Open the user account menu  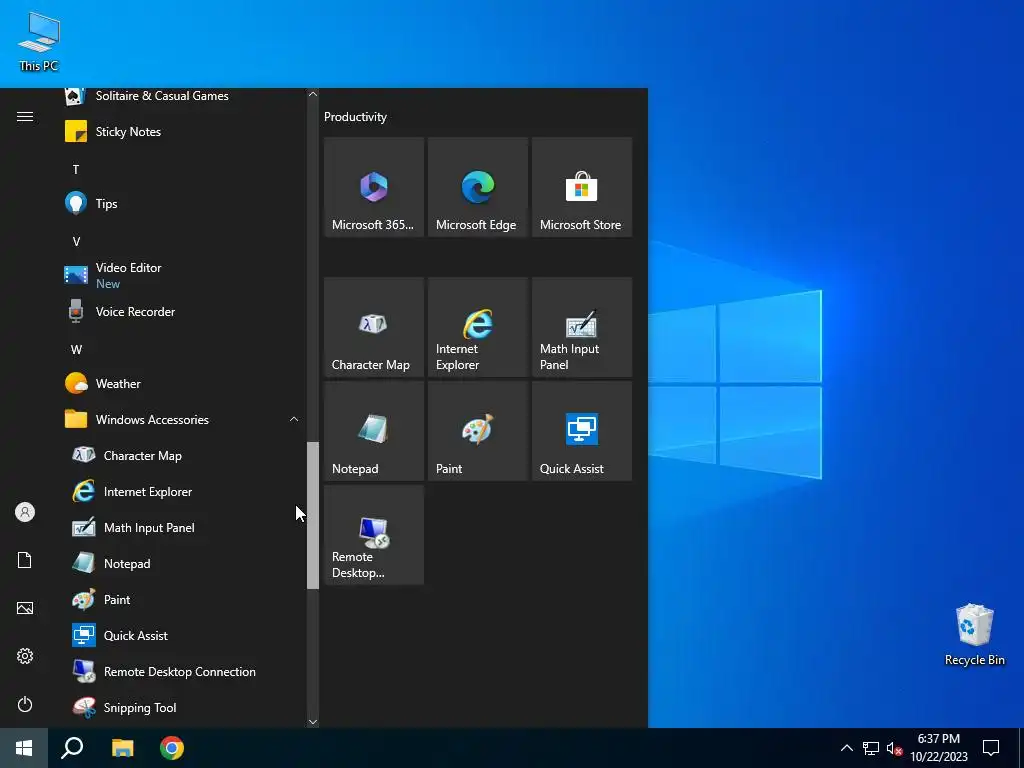click(x=25, y=512)
